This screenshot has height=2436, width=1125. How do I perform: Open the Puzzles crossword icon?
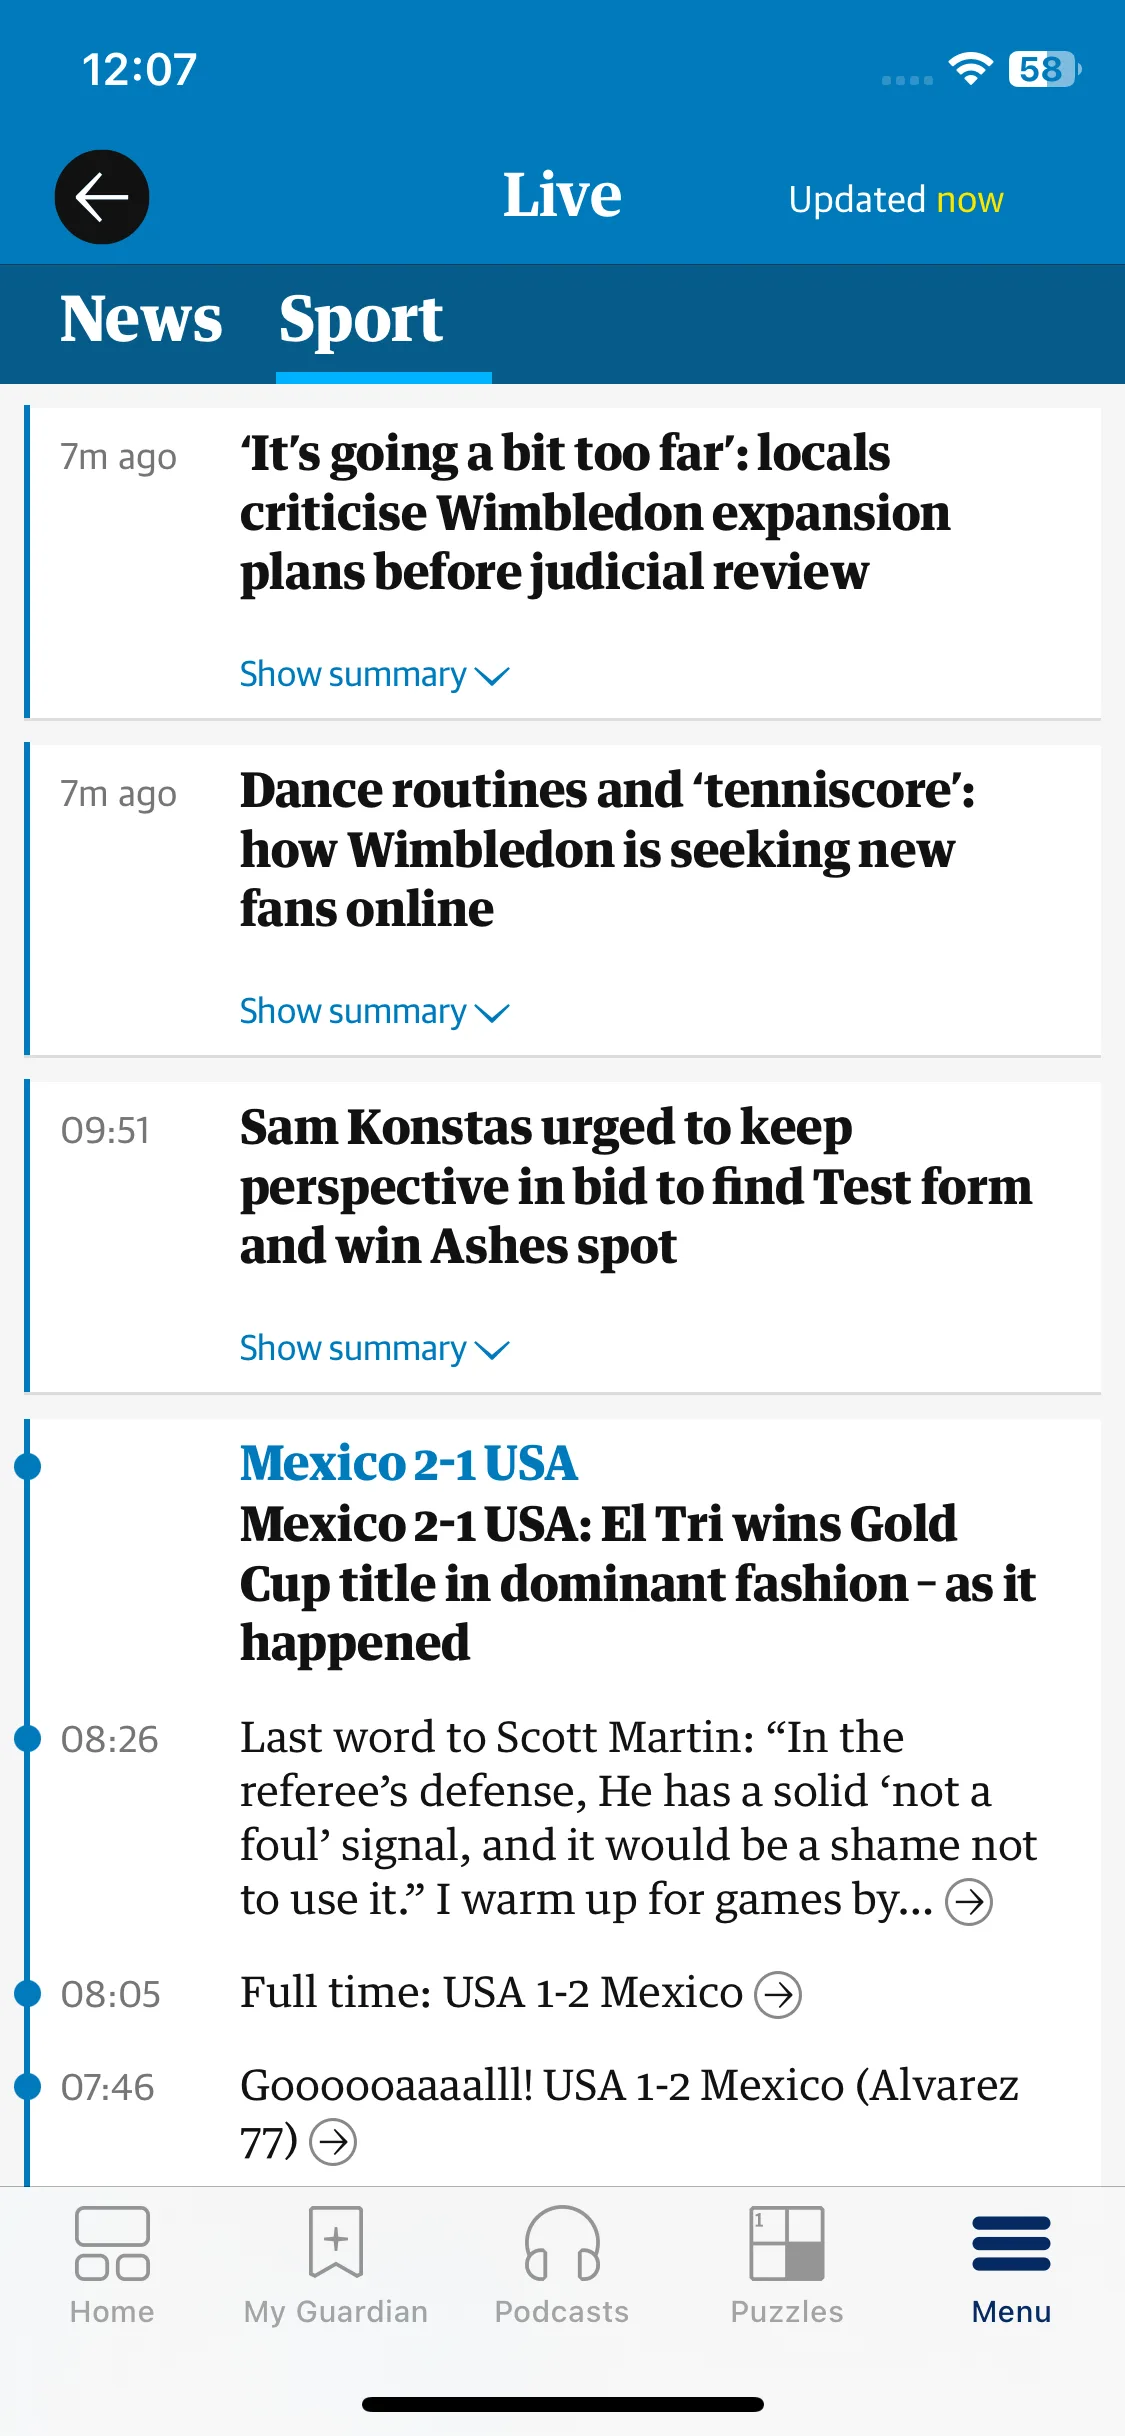point(787,2243)
